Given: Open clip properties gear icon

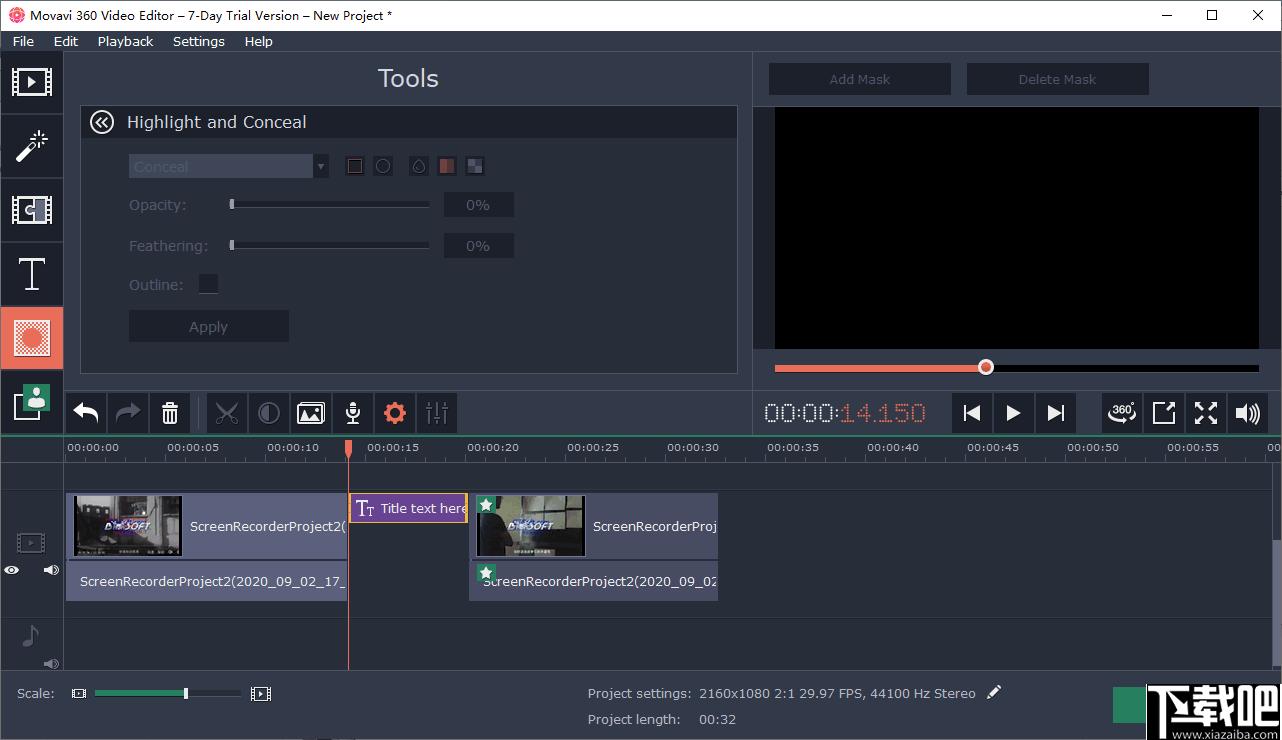Looking at the screenshot, I should 395,413.
